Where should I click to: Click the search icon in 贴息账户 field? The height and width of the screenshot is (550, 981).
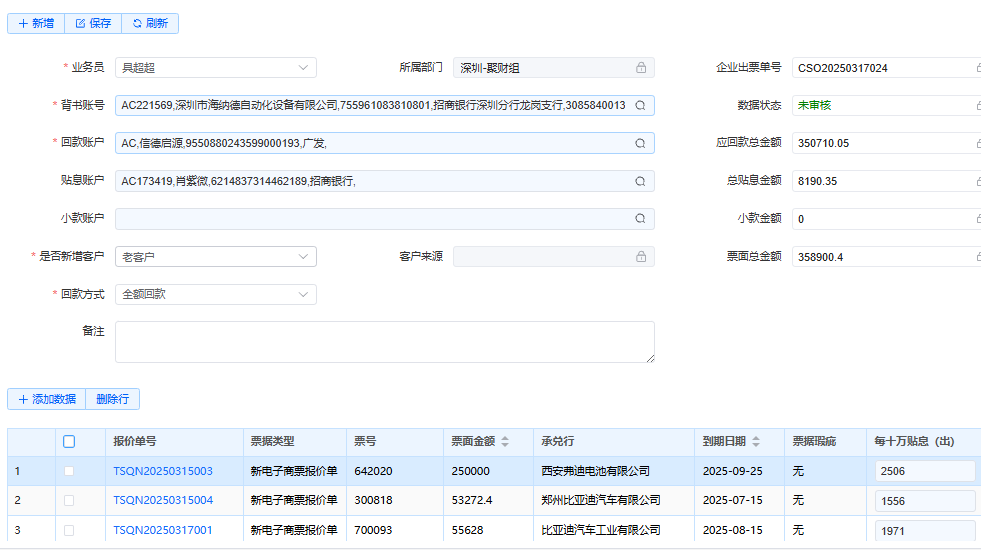click(640, 181)
